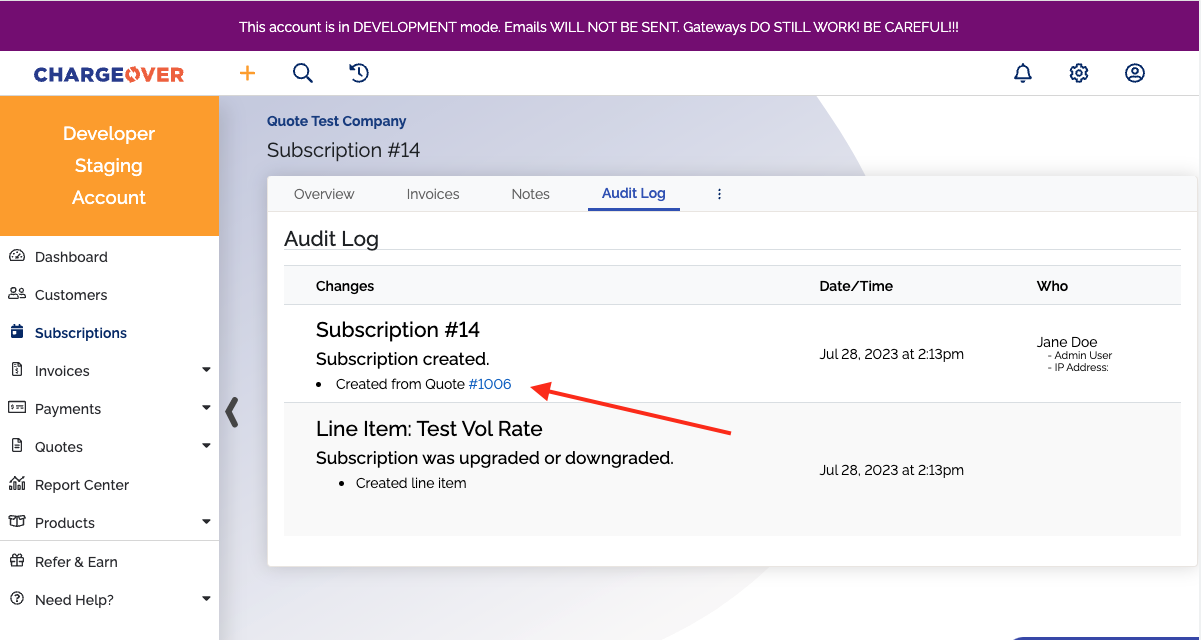Click the Changes column header
This screenshot has width=1201, height=640.
tap(345, 286)
